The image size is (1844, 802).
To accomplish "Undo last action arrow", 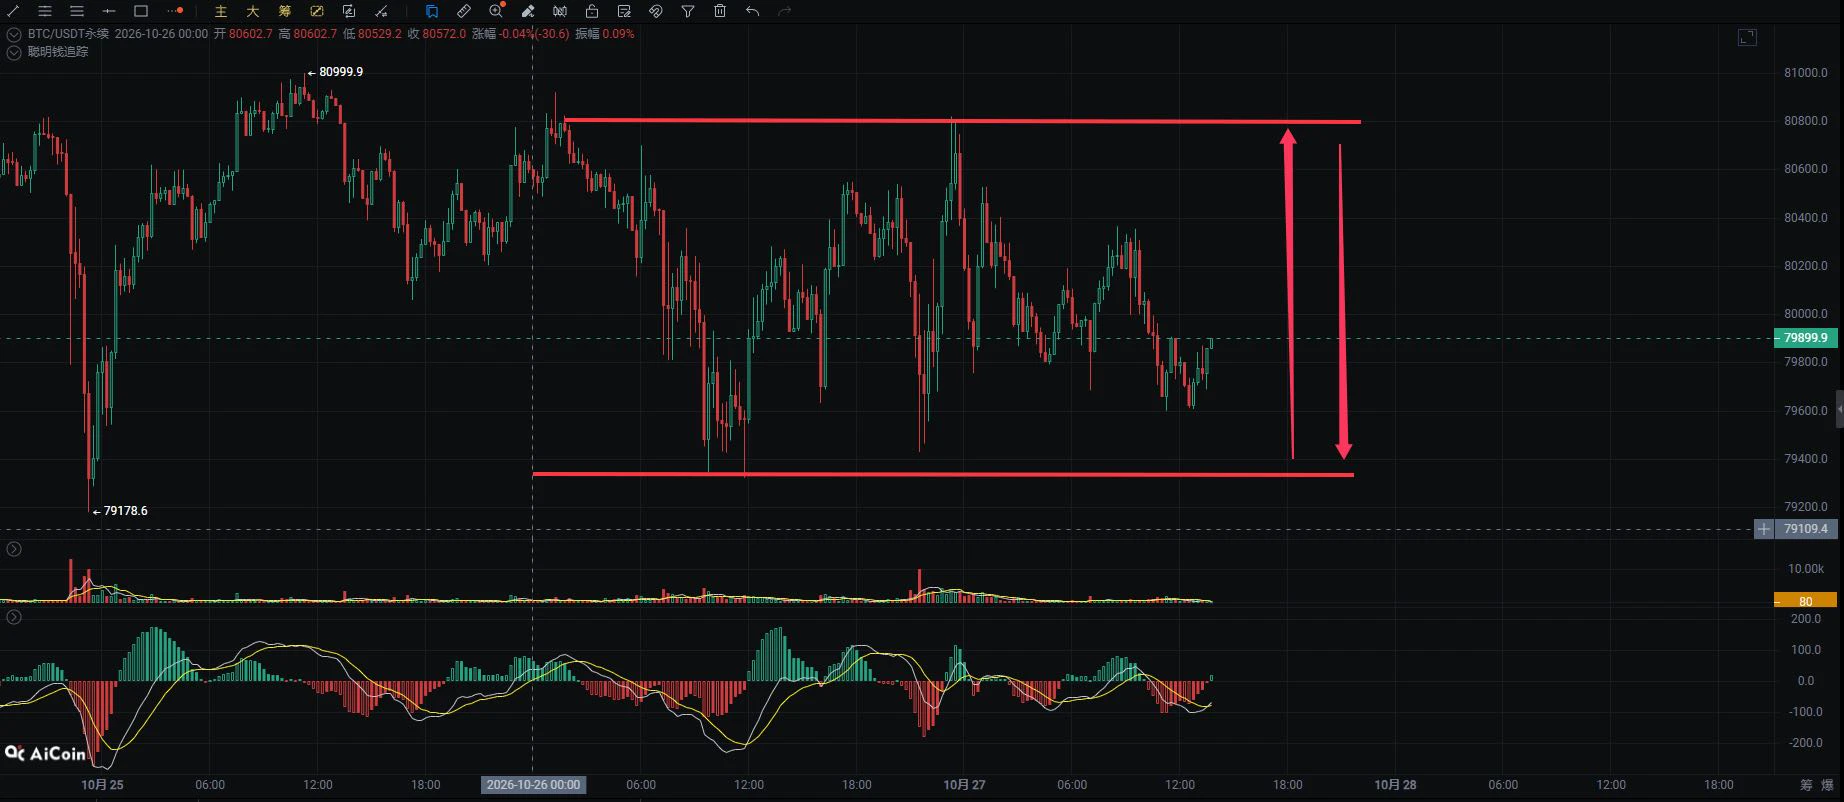I will pyautogui.click(x=752, y=11).
